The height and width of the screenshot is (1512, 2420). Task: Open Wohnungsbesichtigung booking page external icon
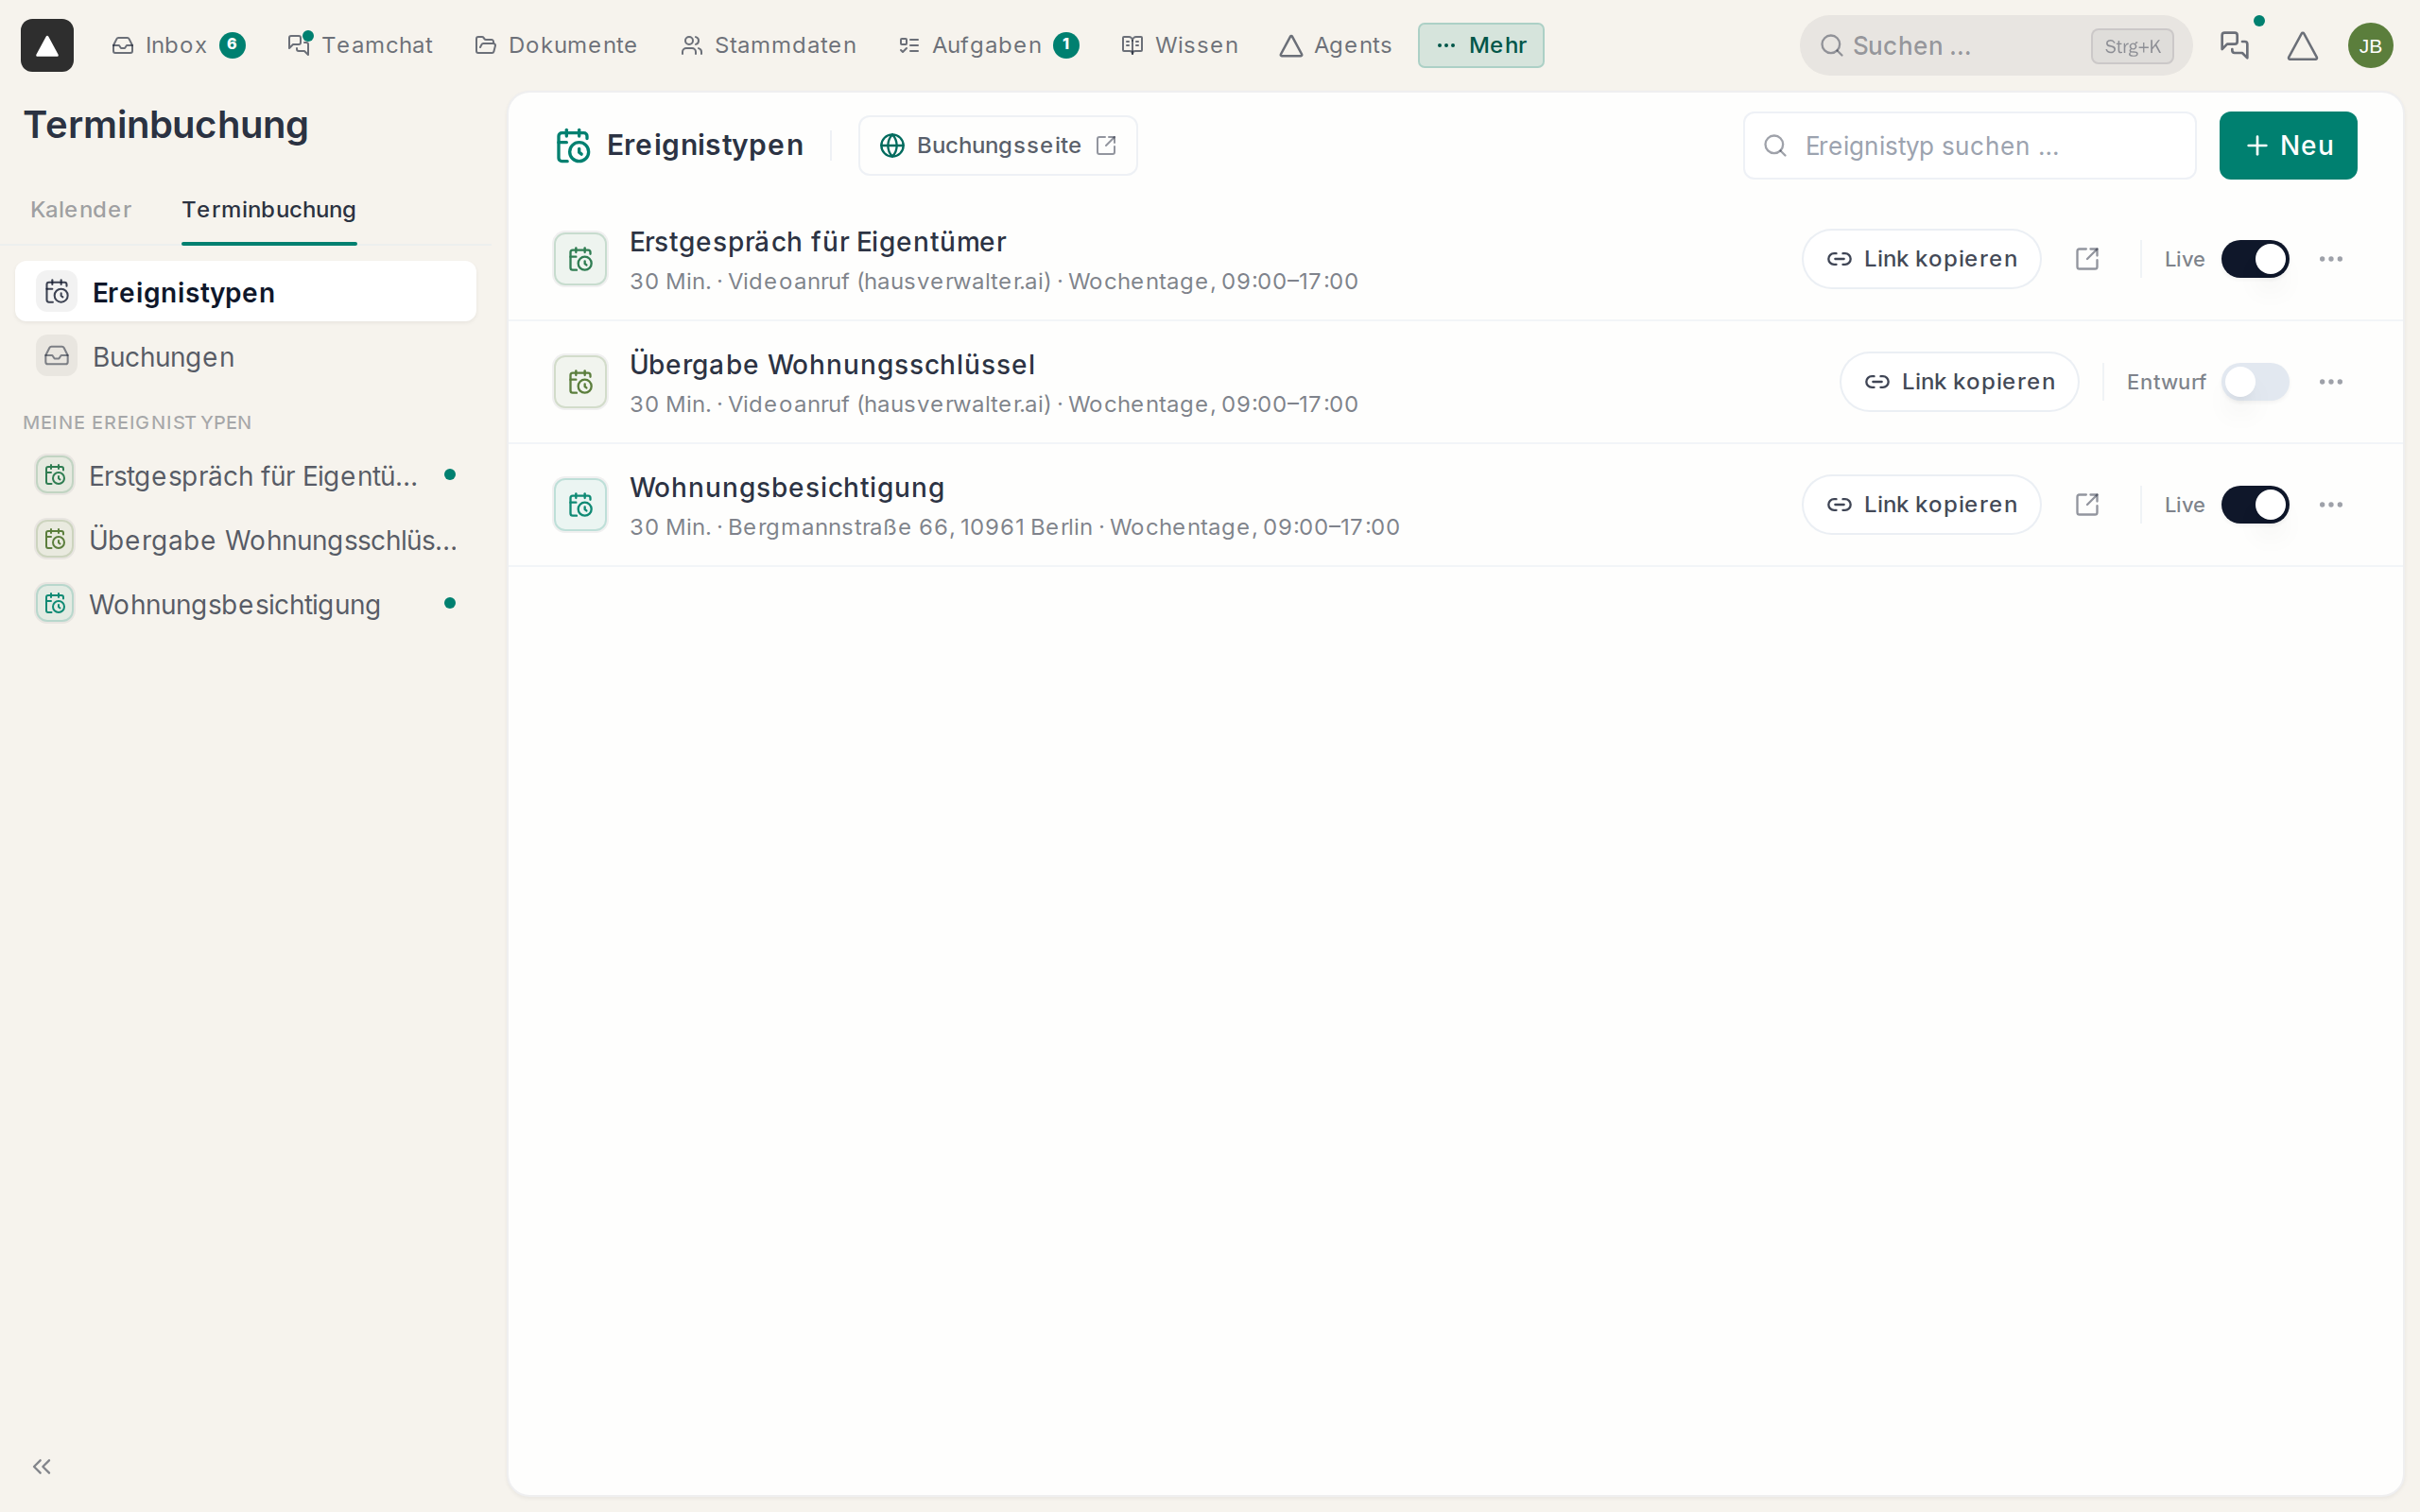(2087, 505)
